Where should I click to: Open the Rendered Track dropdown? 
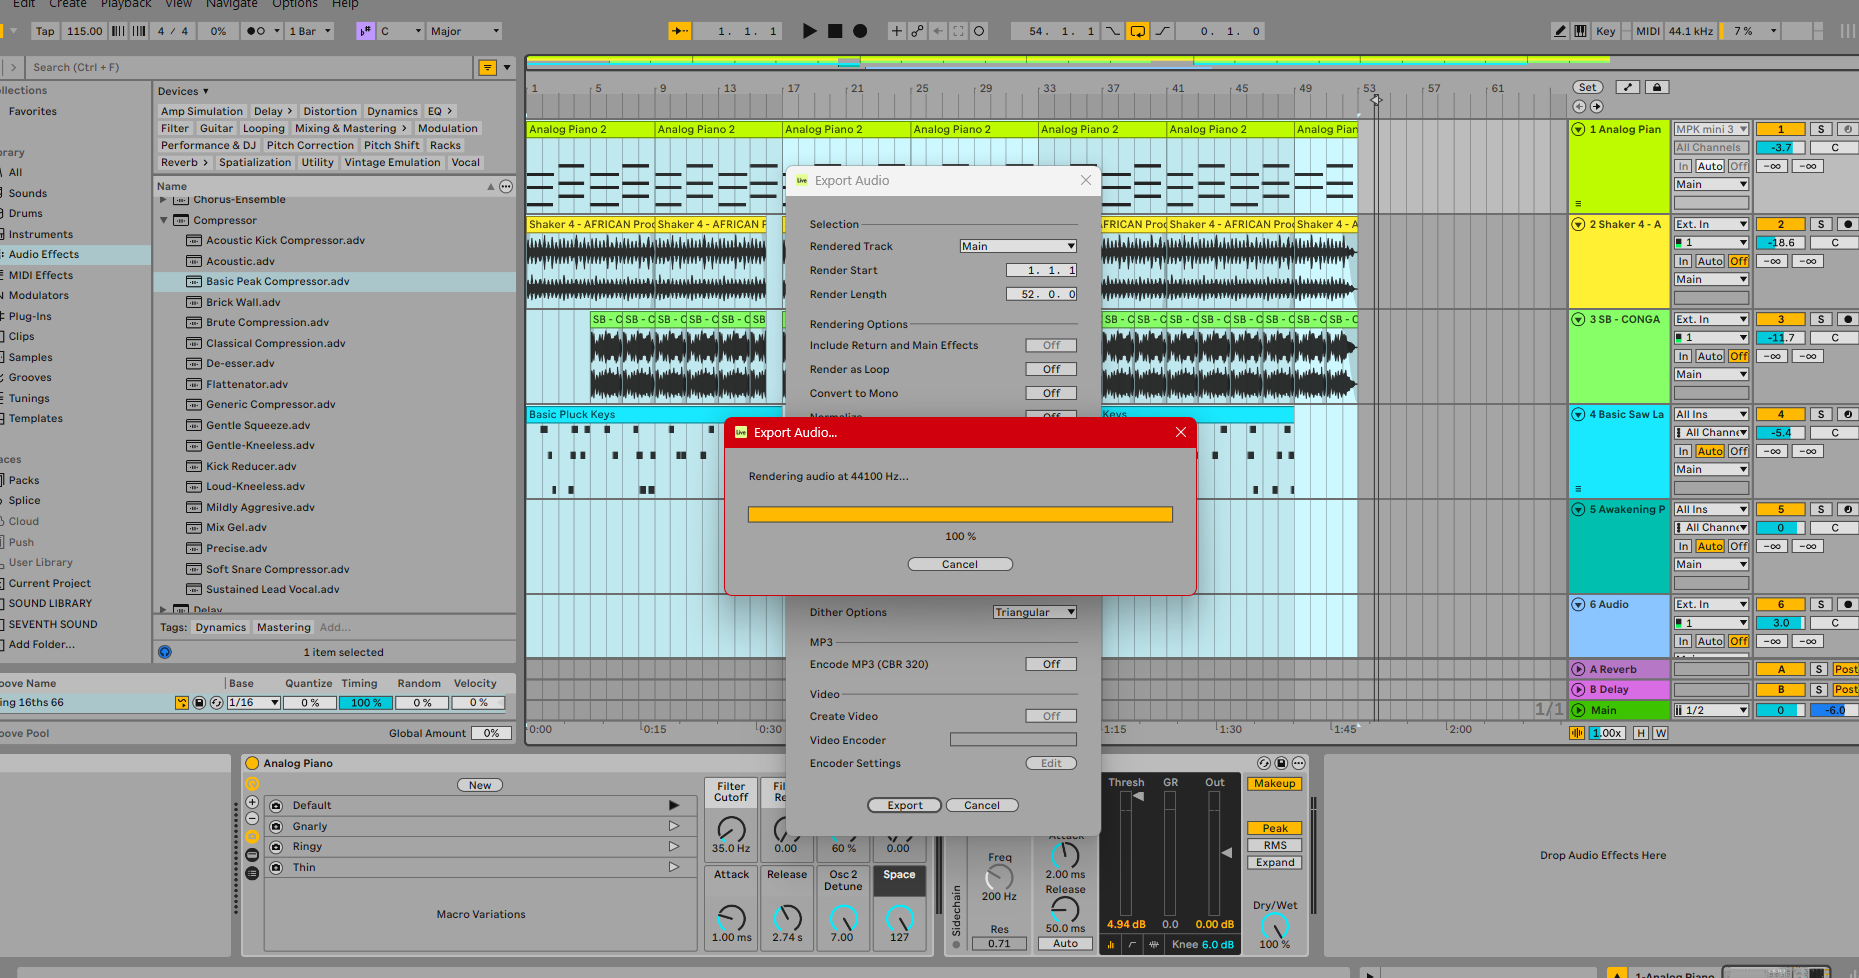[x=1018, y=246]
